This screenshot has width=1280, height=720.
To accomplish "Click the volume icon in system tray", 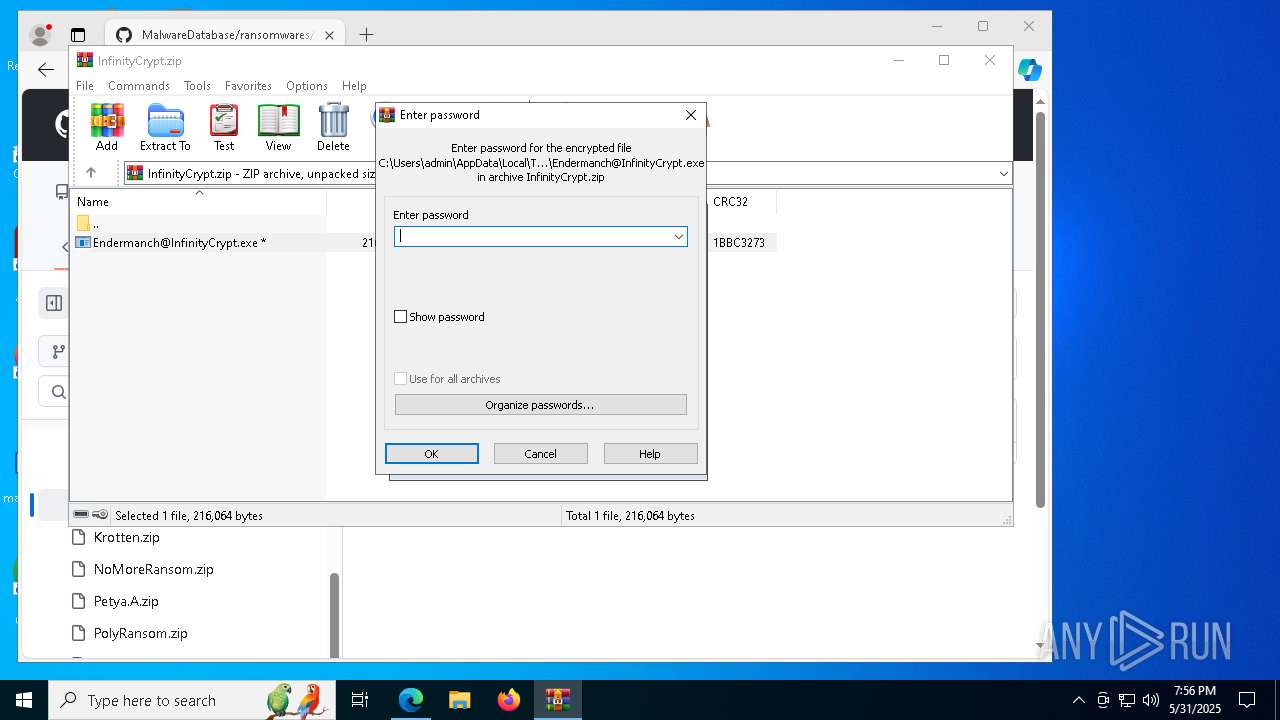I will click(1150, 700).
